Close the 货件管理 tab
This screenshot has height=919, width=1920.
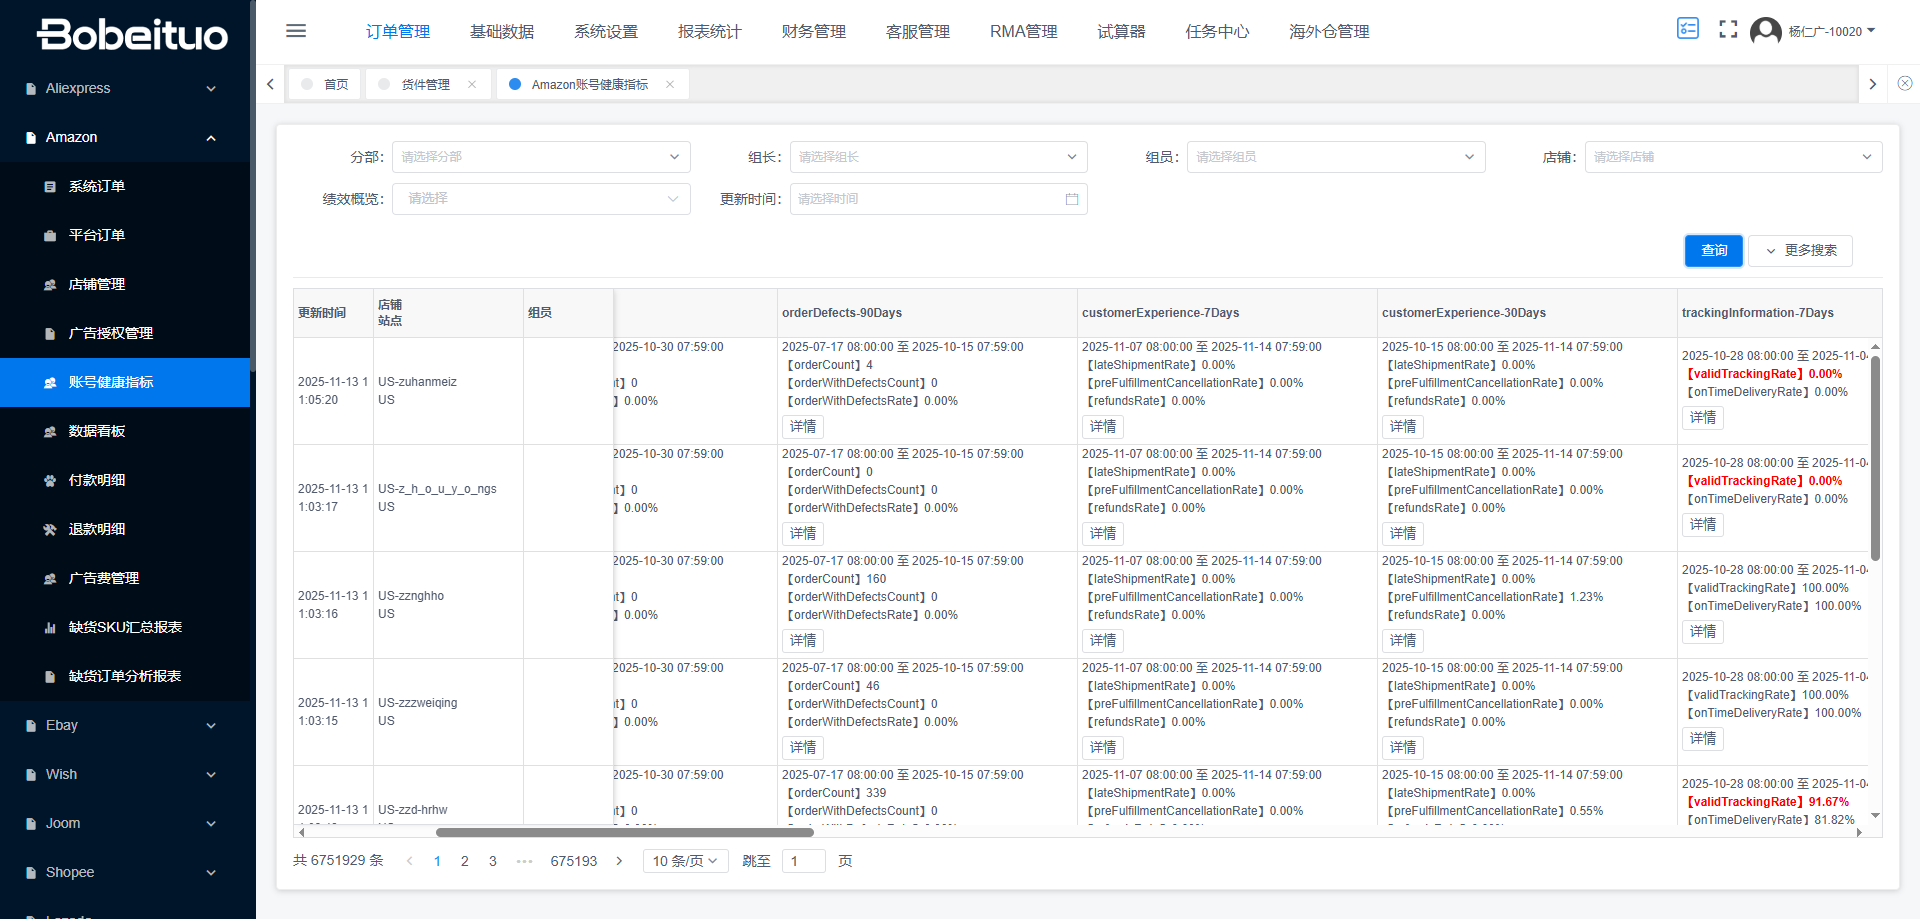(x=472, y=85)
